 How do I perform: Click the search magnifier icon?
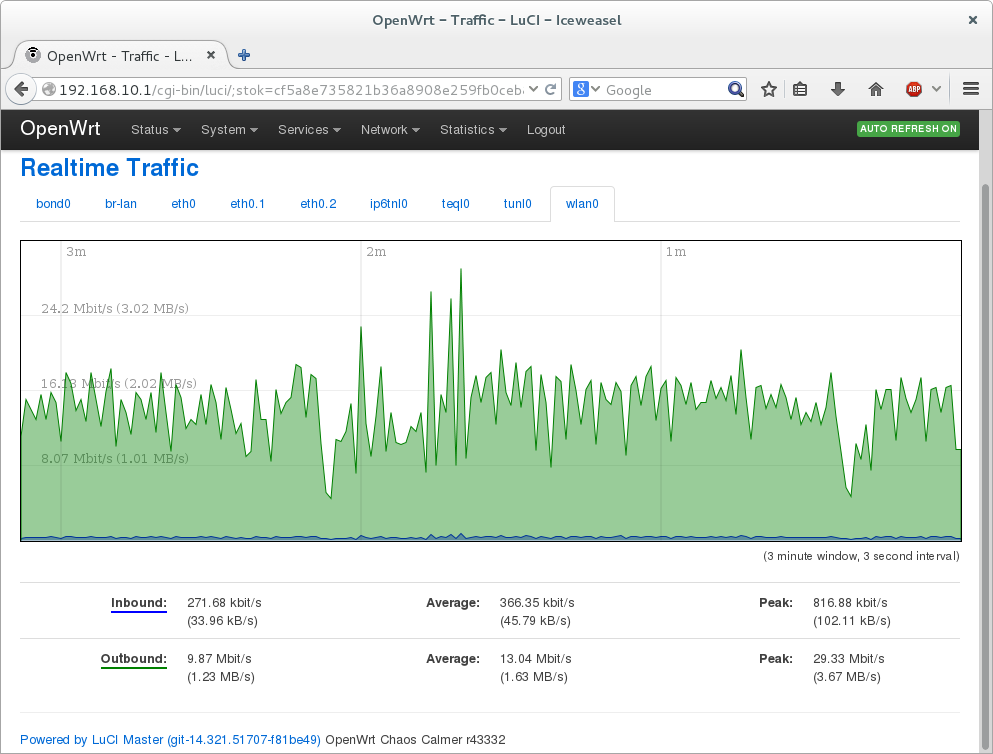click(x=735, y=89)
